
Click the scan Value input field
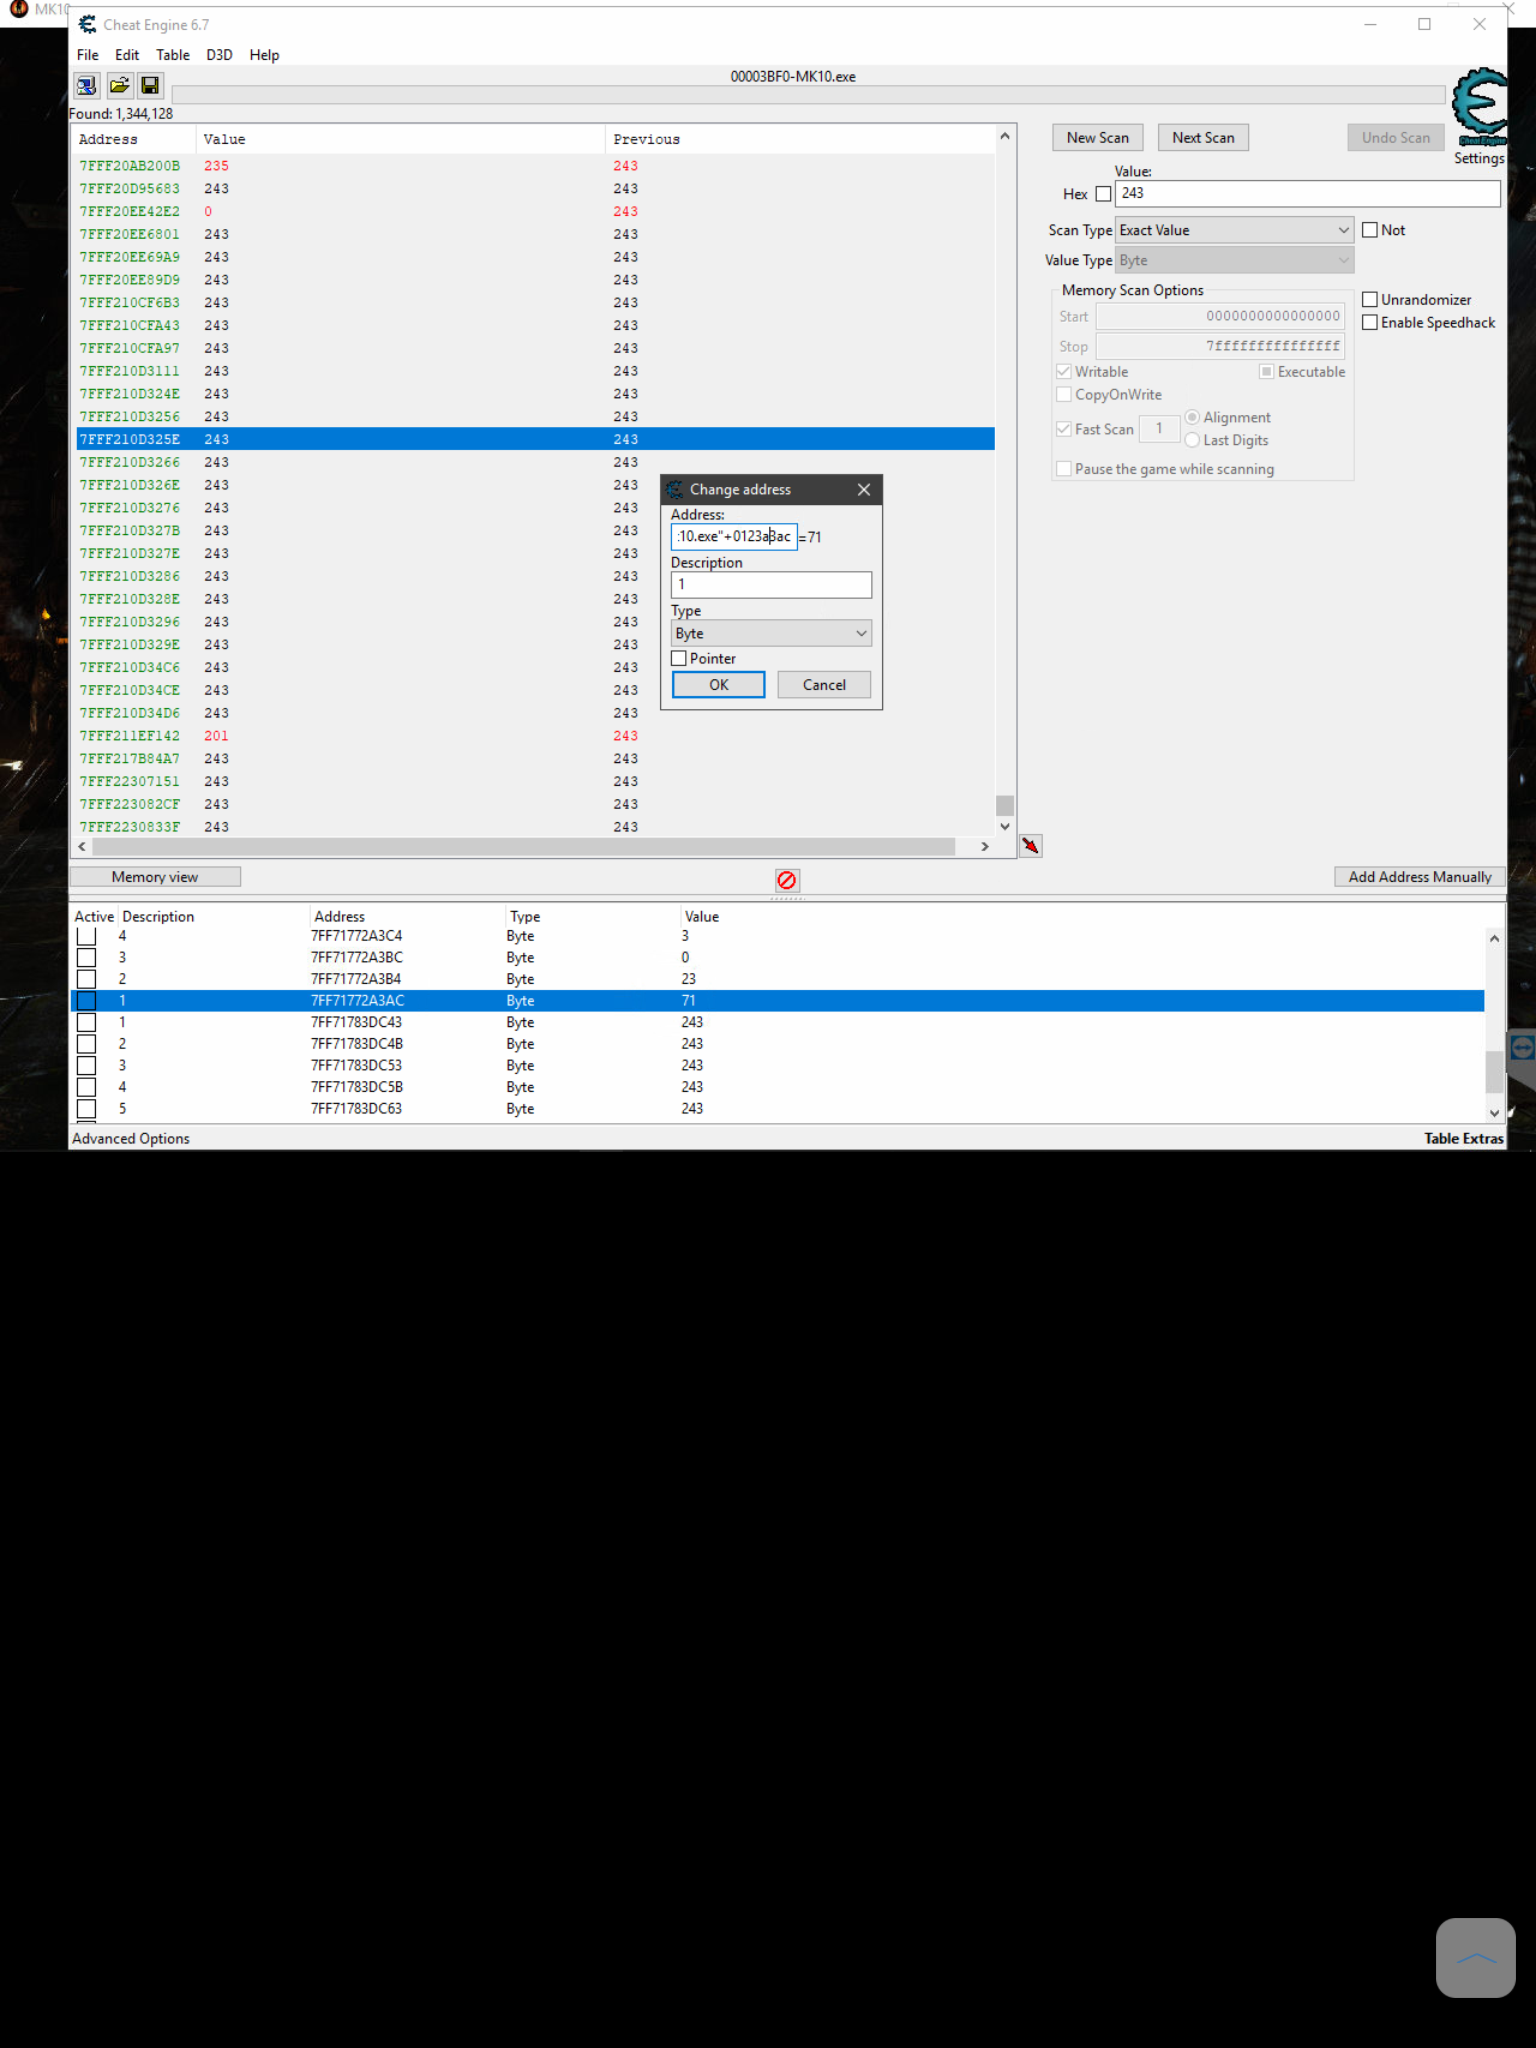pos(1307,194)
